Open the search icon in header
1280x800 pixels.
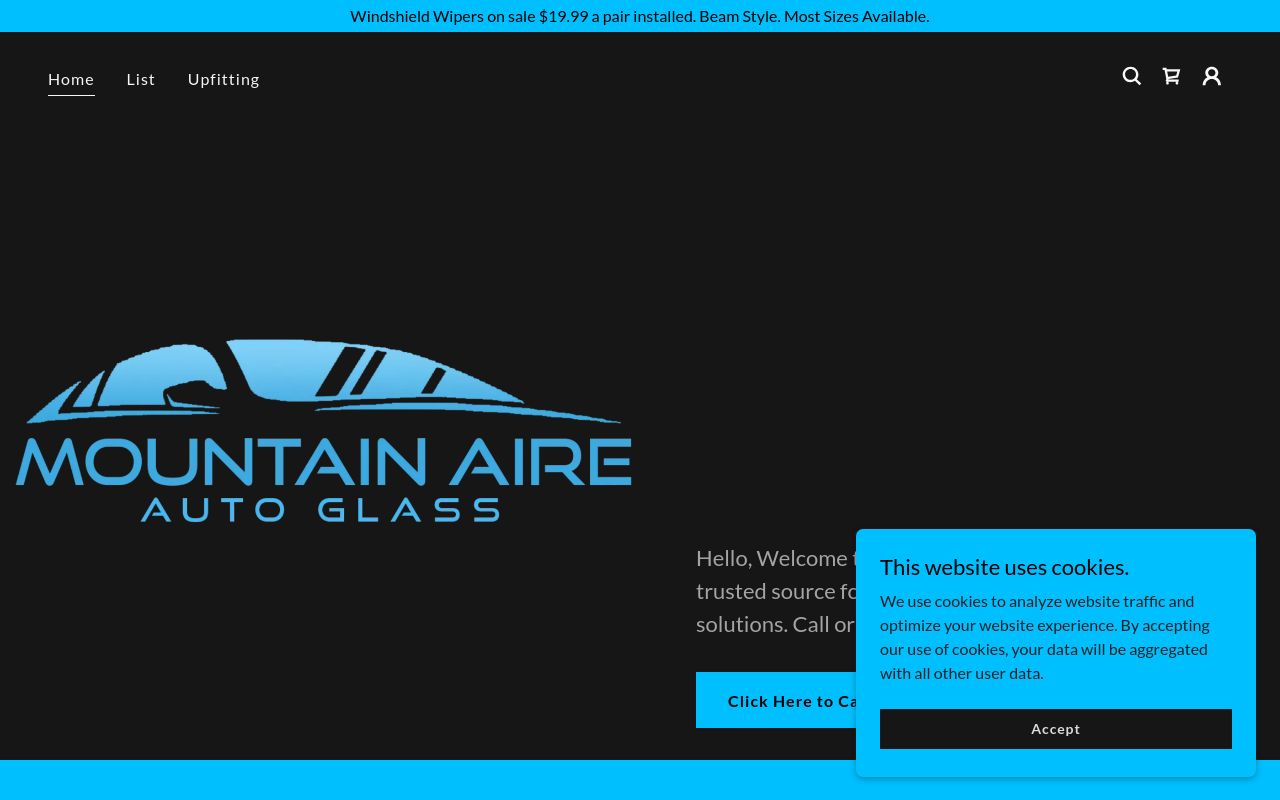tap(1131, 76)
